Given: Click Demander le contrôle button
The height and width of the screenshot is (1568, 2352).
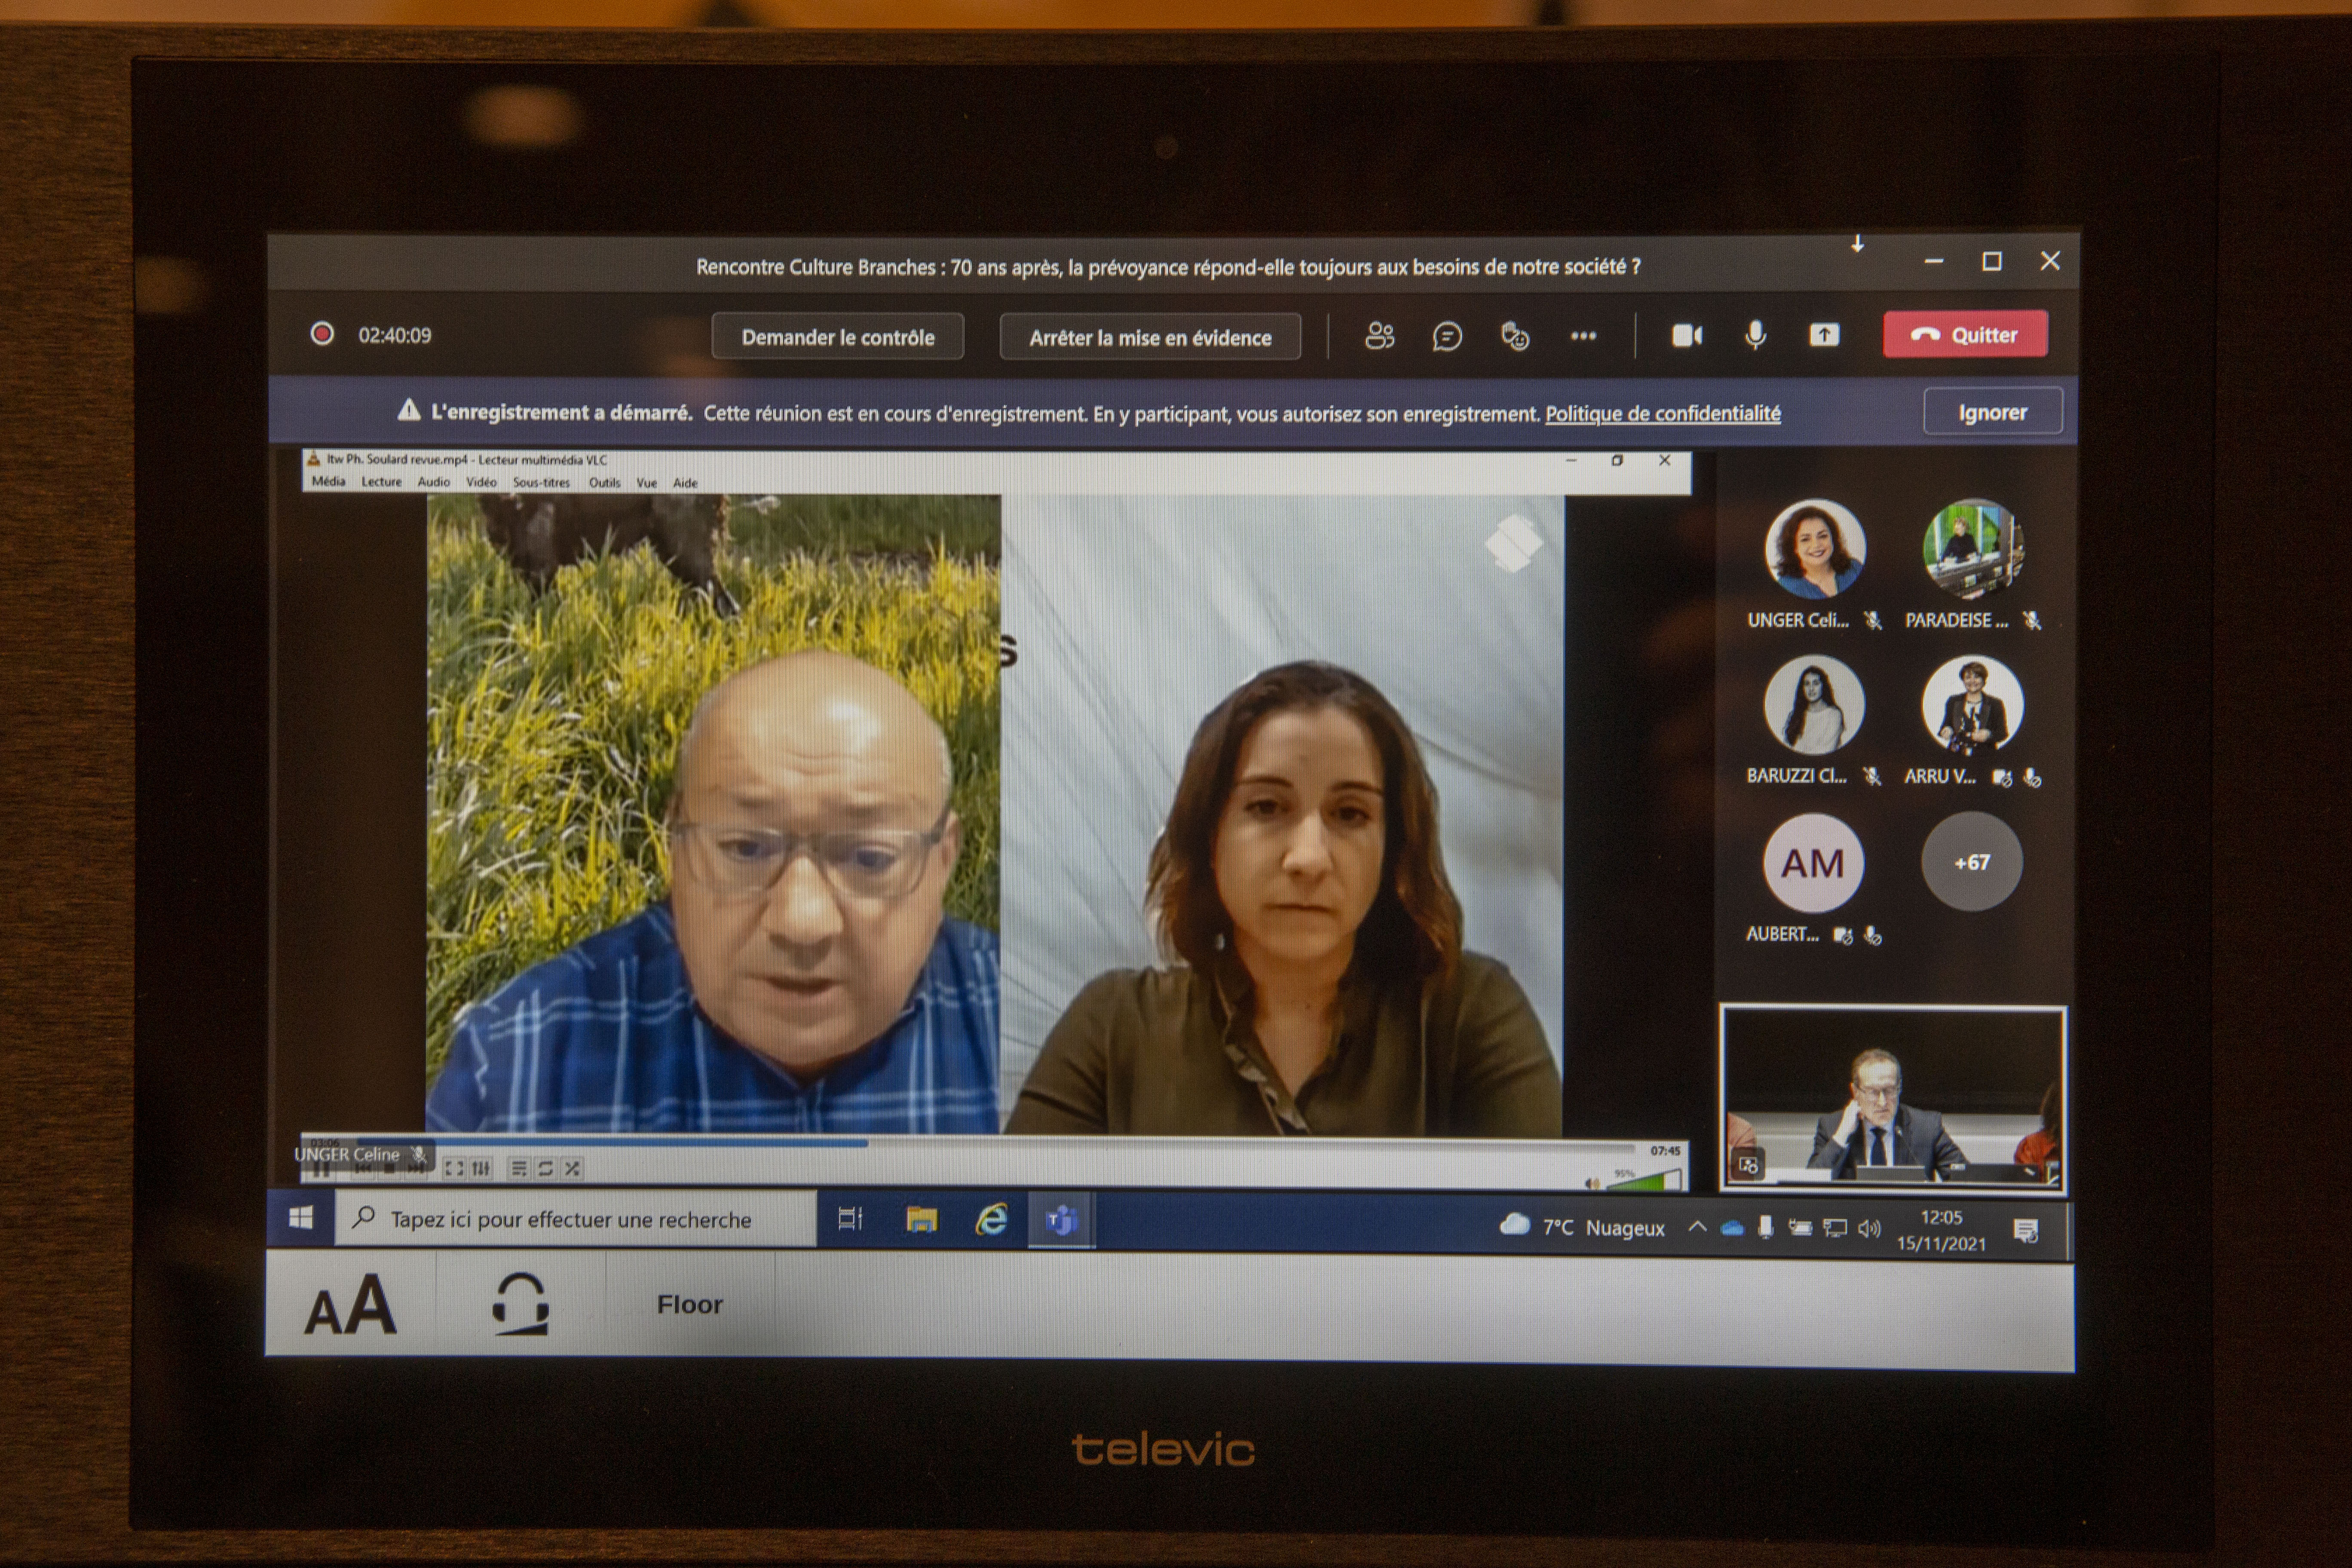Looking at the screenshot, I should [838, 337].
